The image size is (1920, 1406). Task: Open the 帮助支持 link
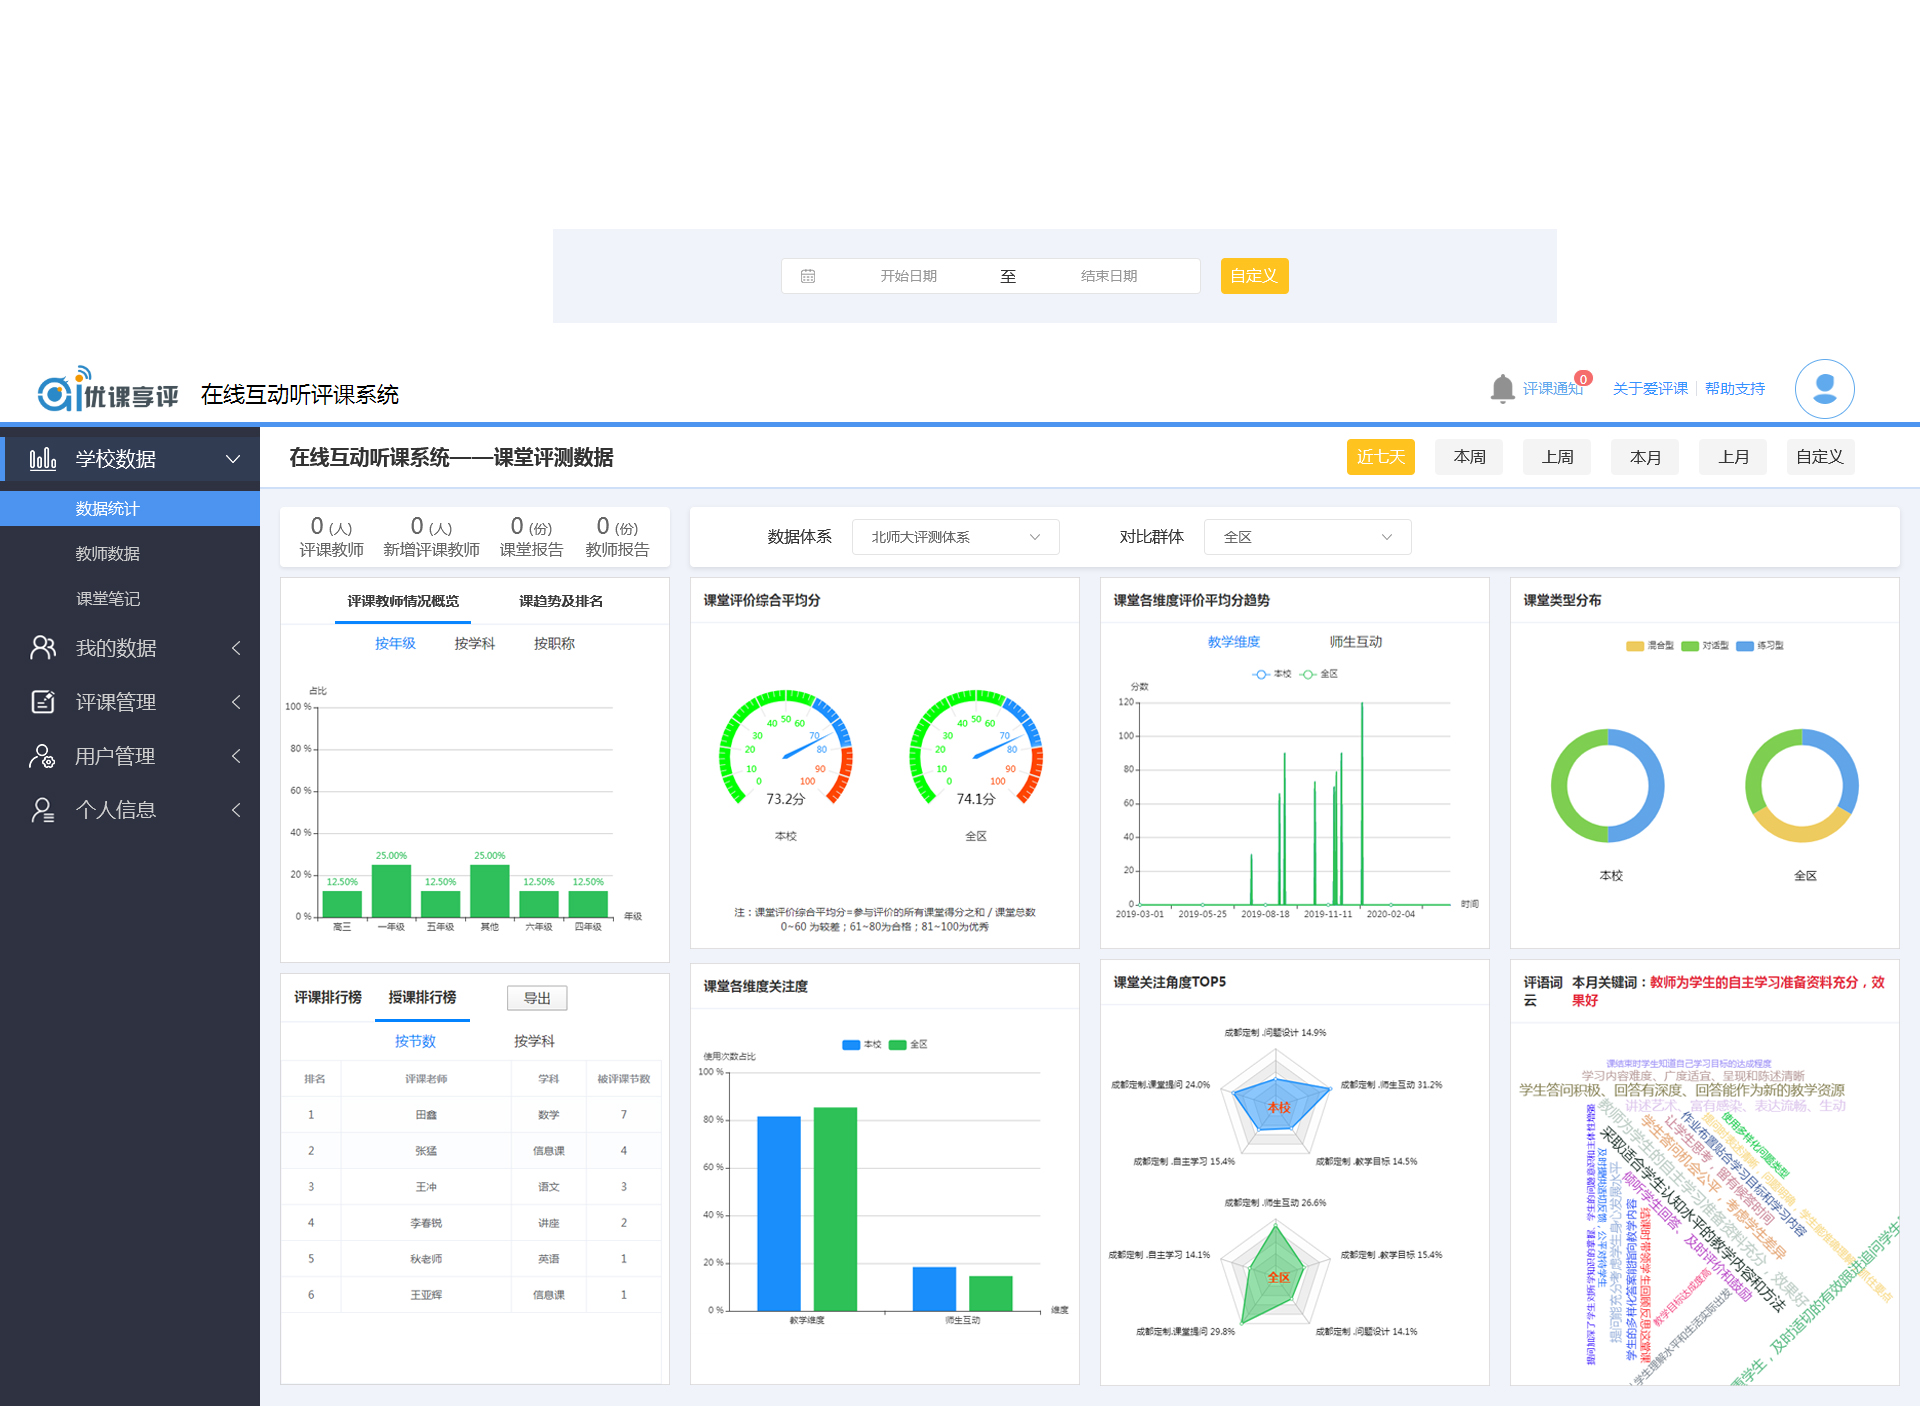tap(1735, 388)
